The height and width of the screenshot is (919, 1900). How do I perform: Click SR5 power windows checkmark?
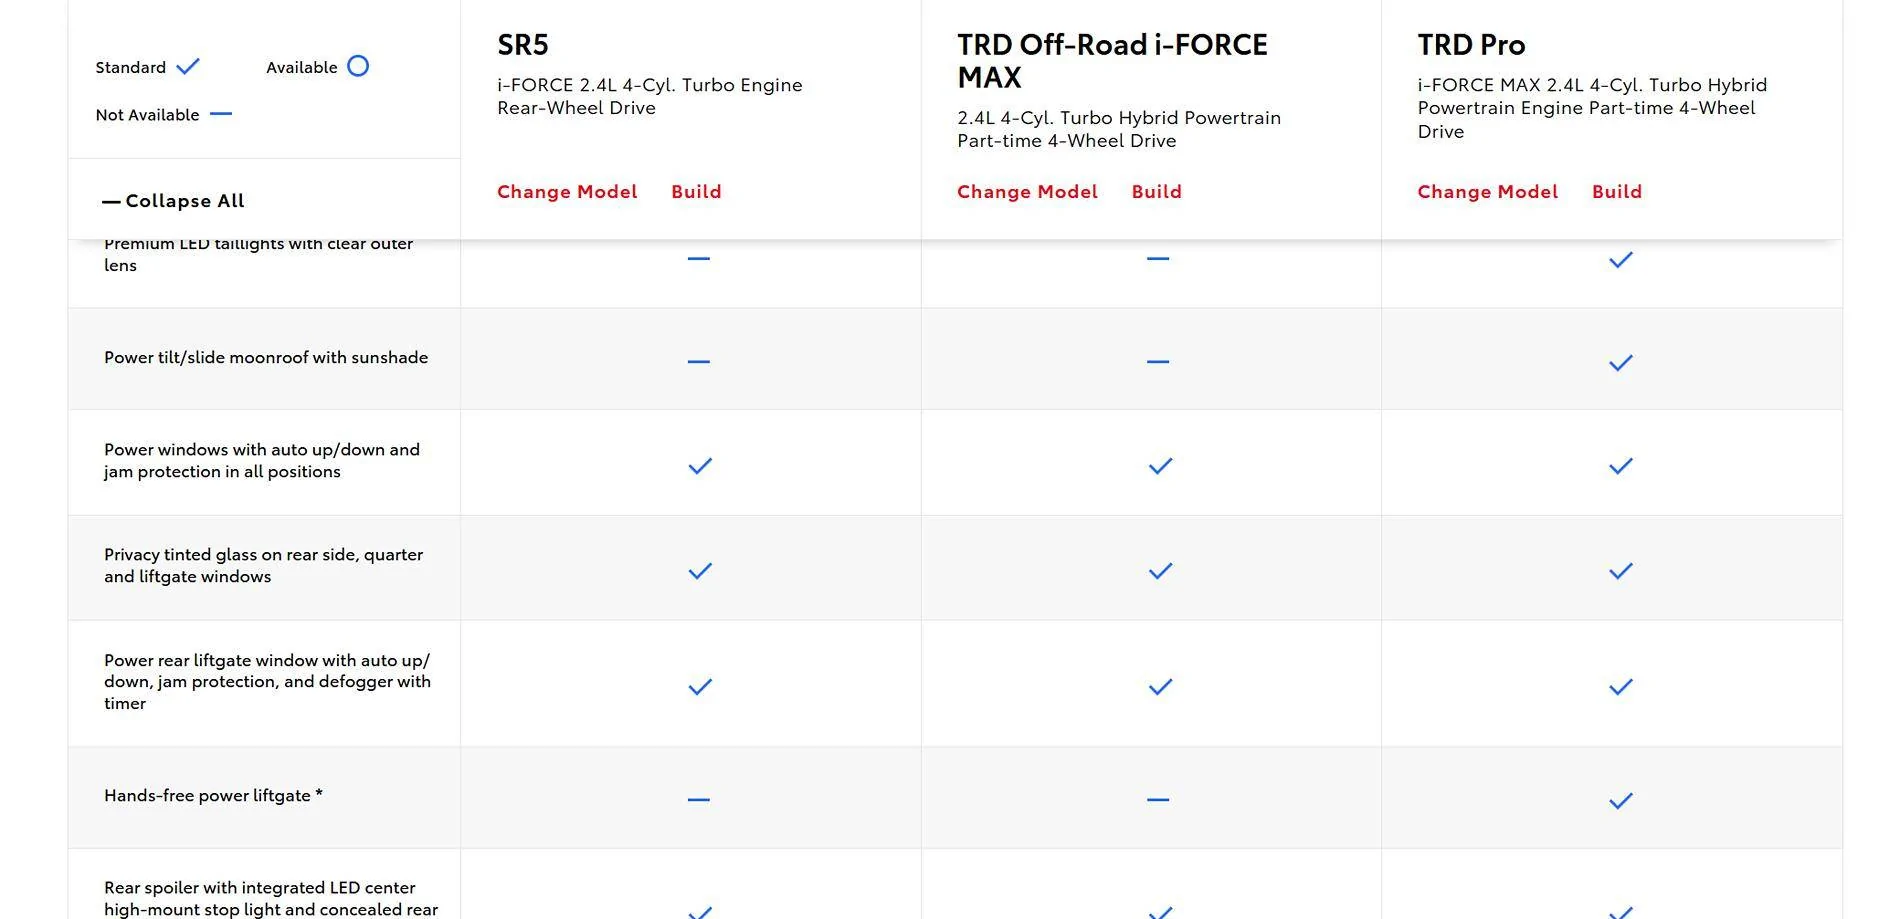tap(700, 467)
